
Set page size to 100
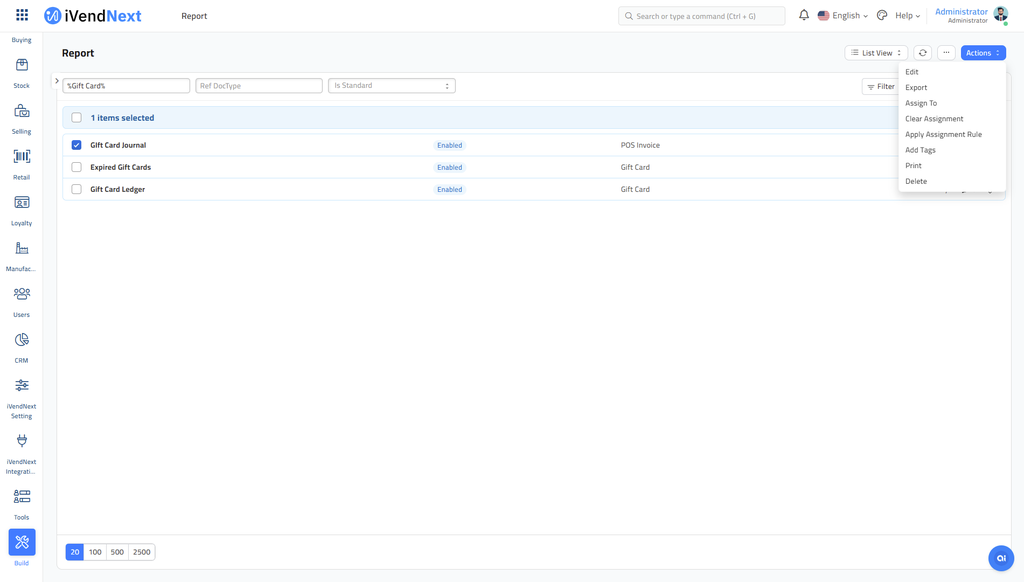95,552
